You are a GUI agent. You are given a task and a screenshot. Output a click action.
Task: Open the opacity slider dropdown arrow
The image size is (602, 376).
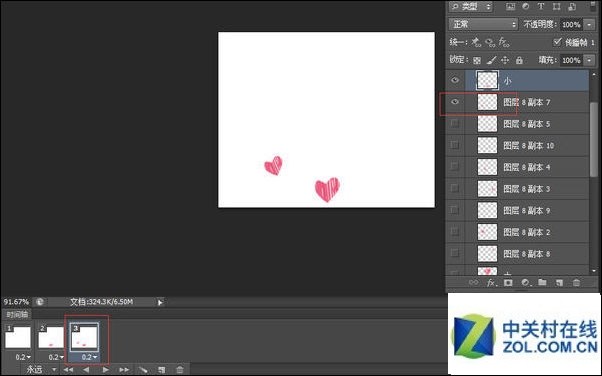point(589,25)
